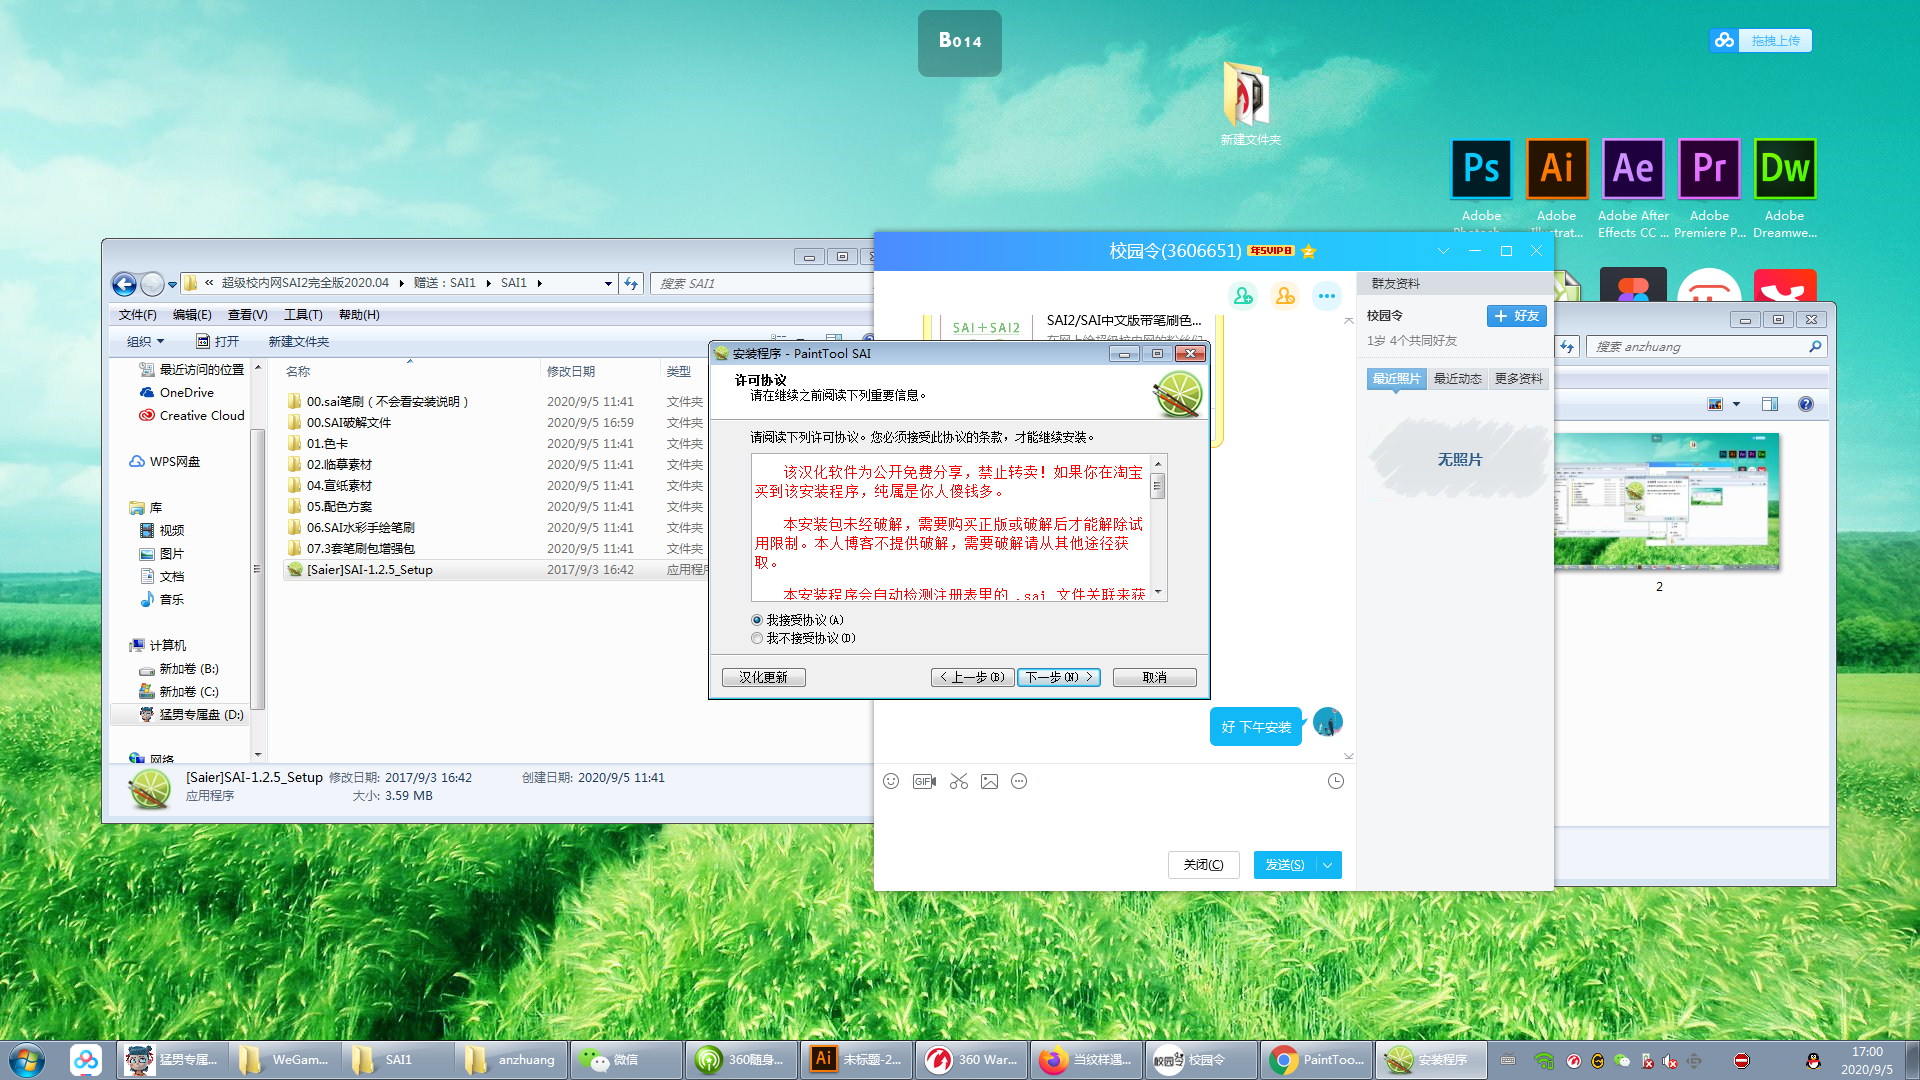Click the search SAI1 input field
Screen dimensions: 1920x1080
[x=760, y=284]
